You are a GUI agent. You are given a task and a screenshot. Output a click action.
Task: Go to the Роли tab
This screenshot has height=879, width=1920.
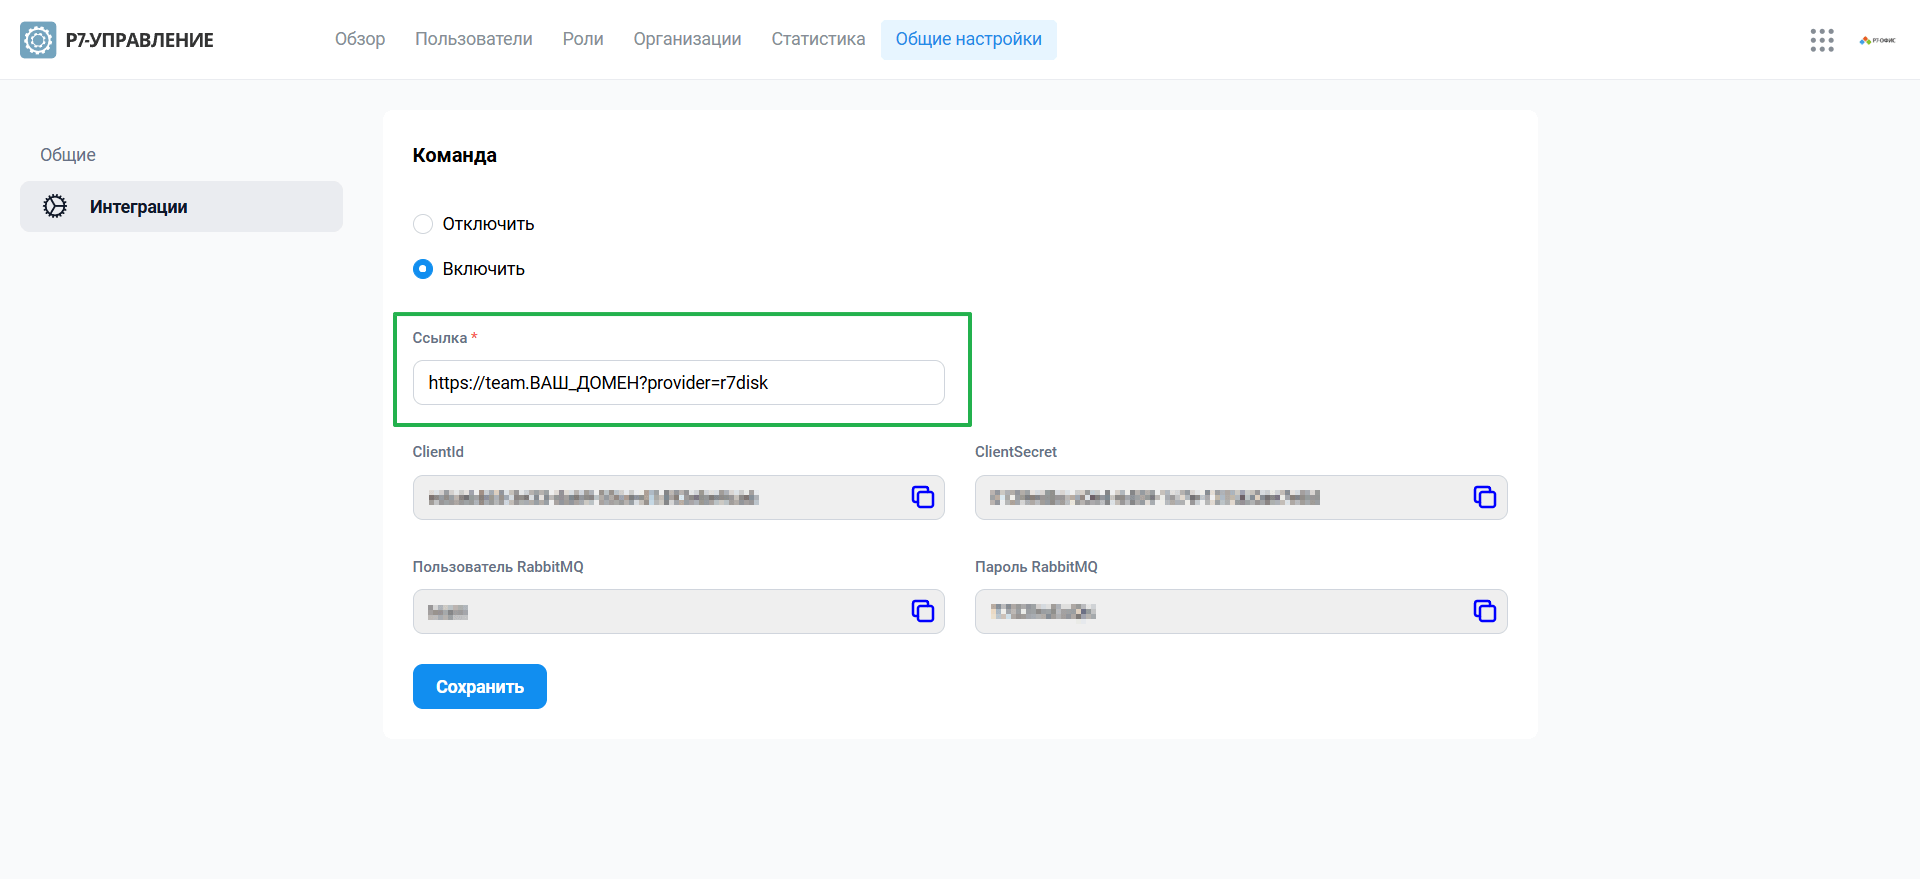pyautogui.click(x=583, y=39)
